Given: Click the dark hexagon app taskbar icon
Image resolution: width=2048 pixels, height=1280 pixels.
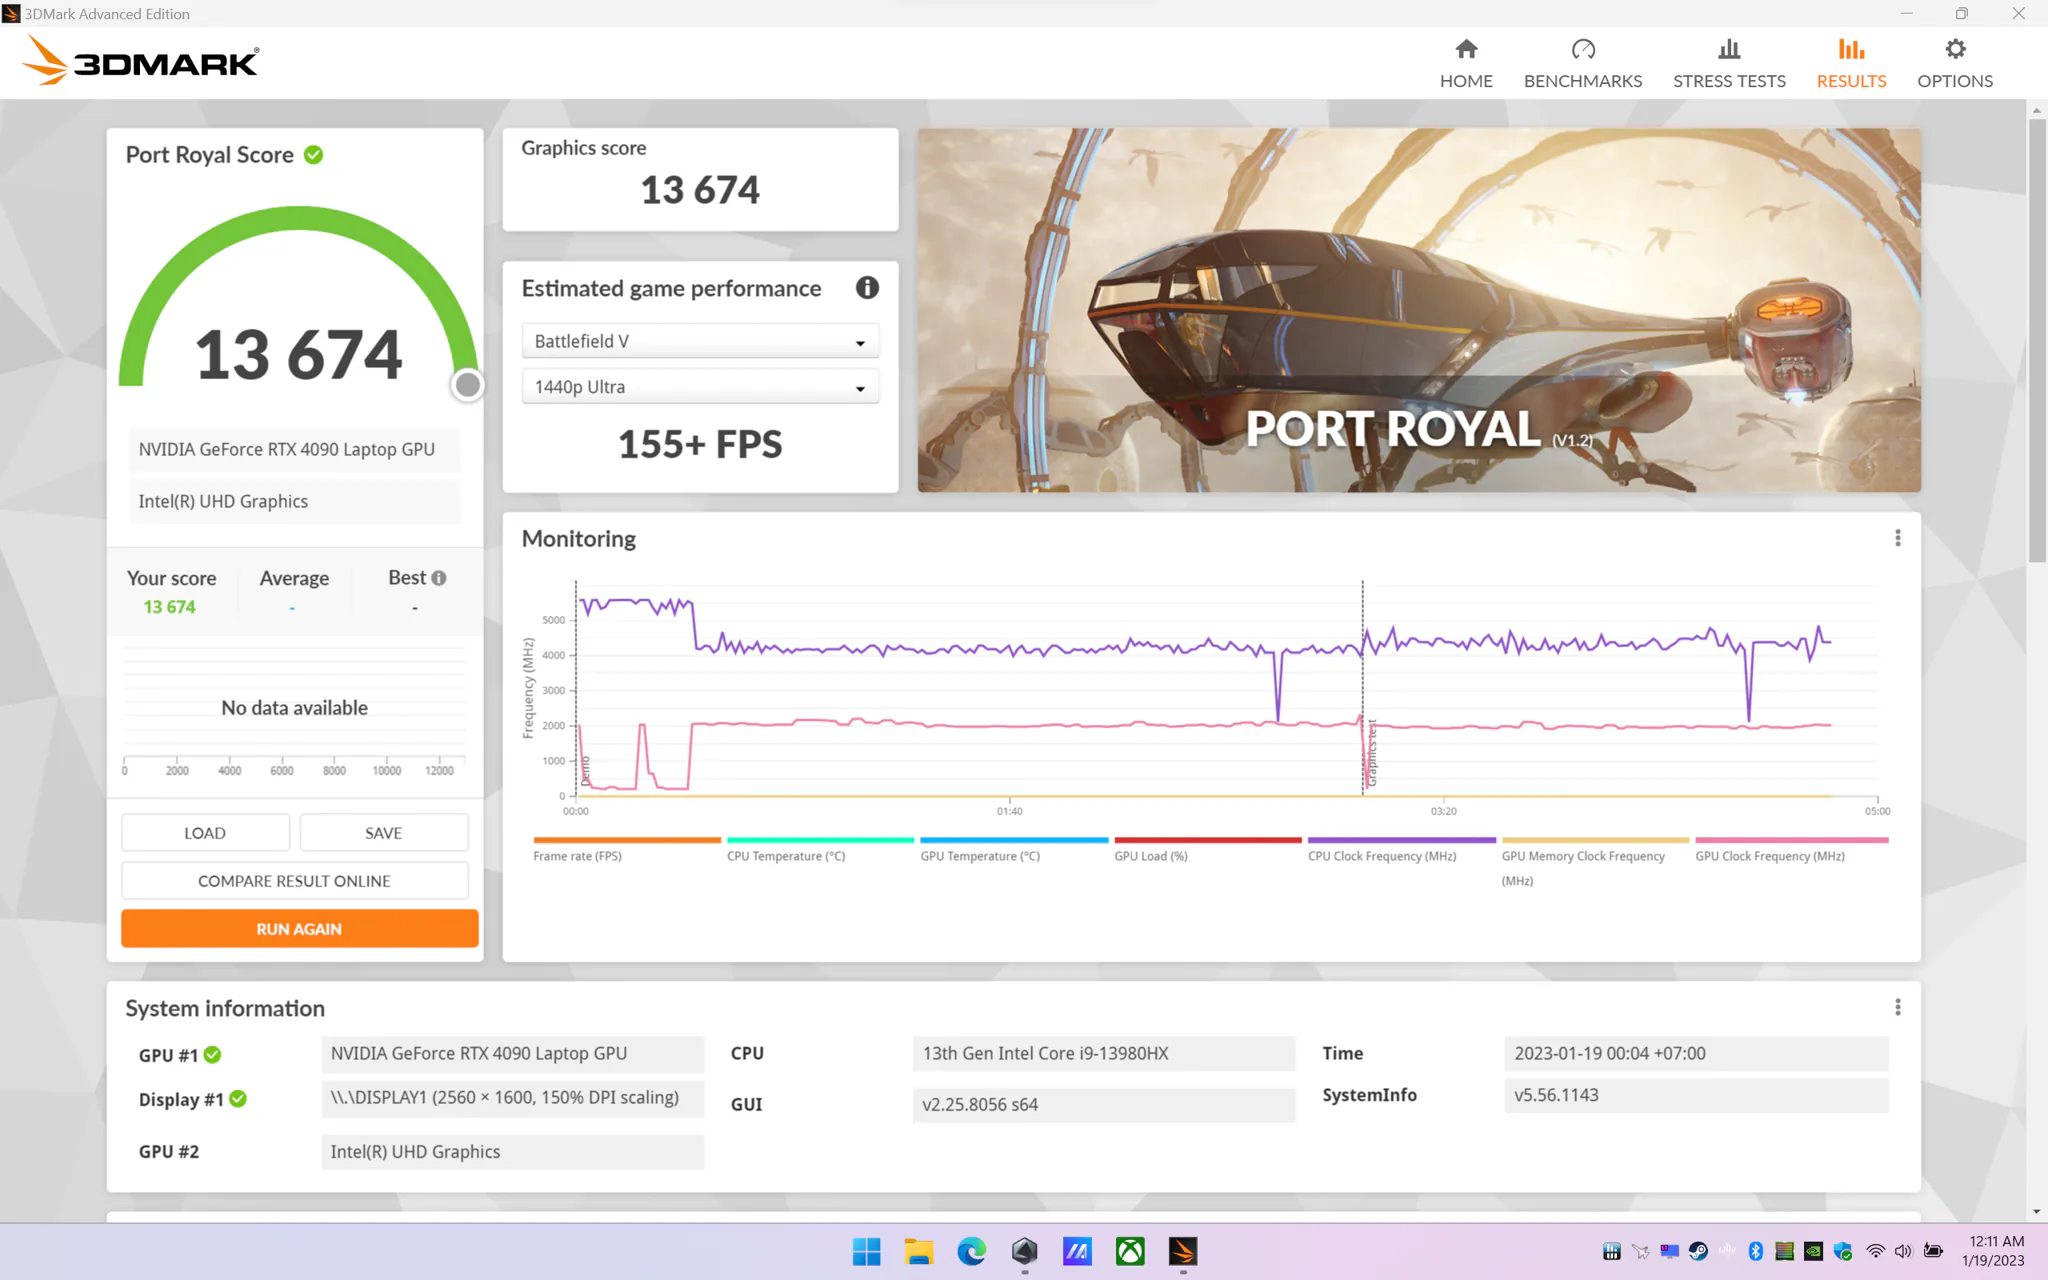Looking at the screenshot, I should (x=1024, y=1251).
